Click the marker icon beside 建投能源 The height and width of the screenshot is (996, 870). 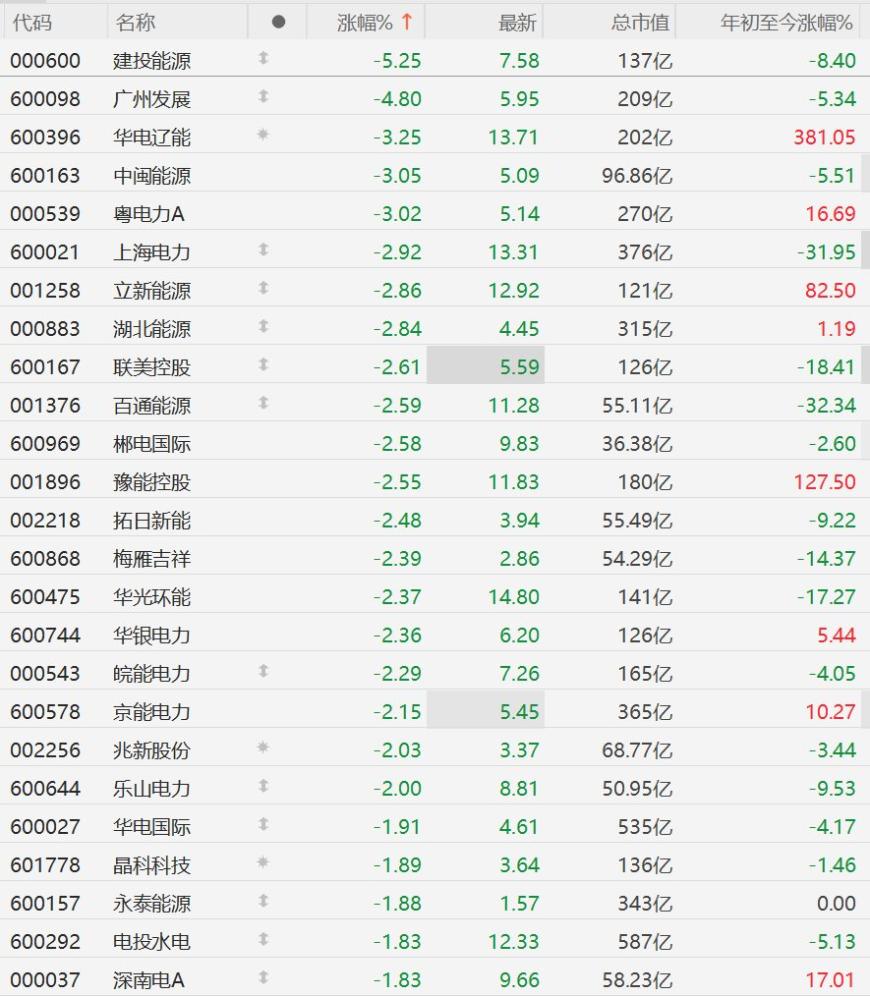click(264, 58)
